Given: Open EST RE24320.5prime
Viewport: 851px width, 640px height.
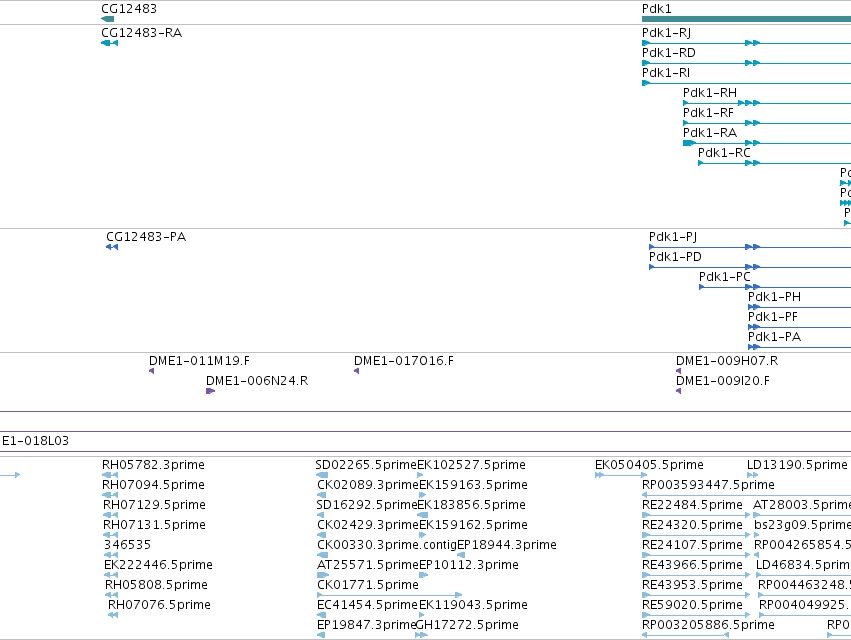Looking at the screenshot, I should pyautogui.click(x=693, y=525).
